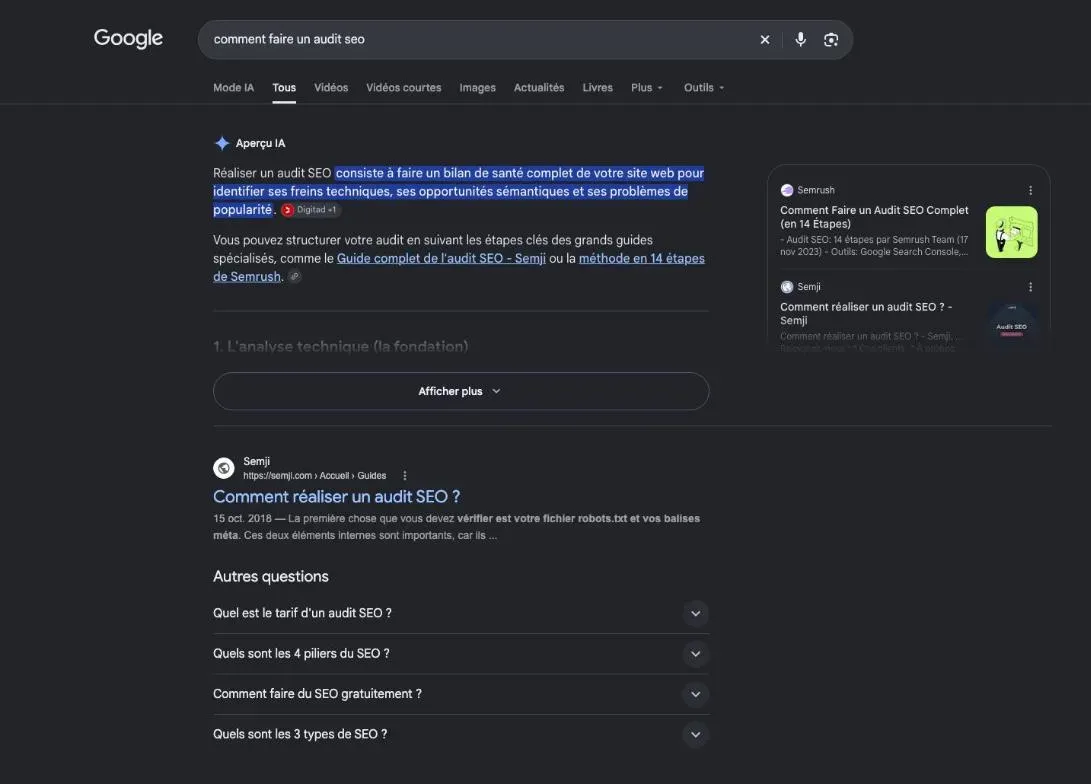The width and height of the screenshot is (1091, 784).
Task: Open 'Comment réaliser un audit SEO ? - Semji' card
Action: click(x=866, y=314)
